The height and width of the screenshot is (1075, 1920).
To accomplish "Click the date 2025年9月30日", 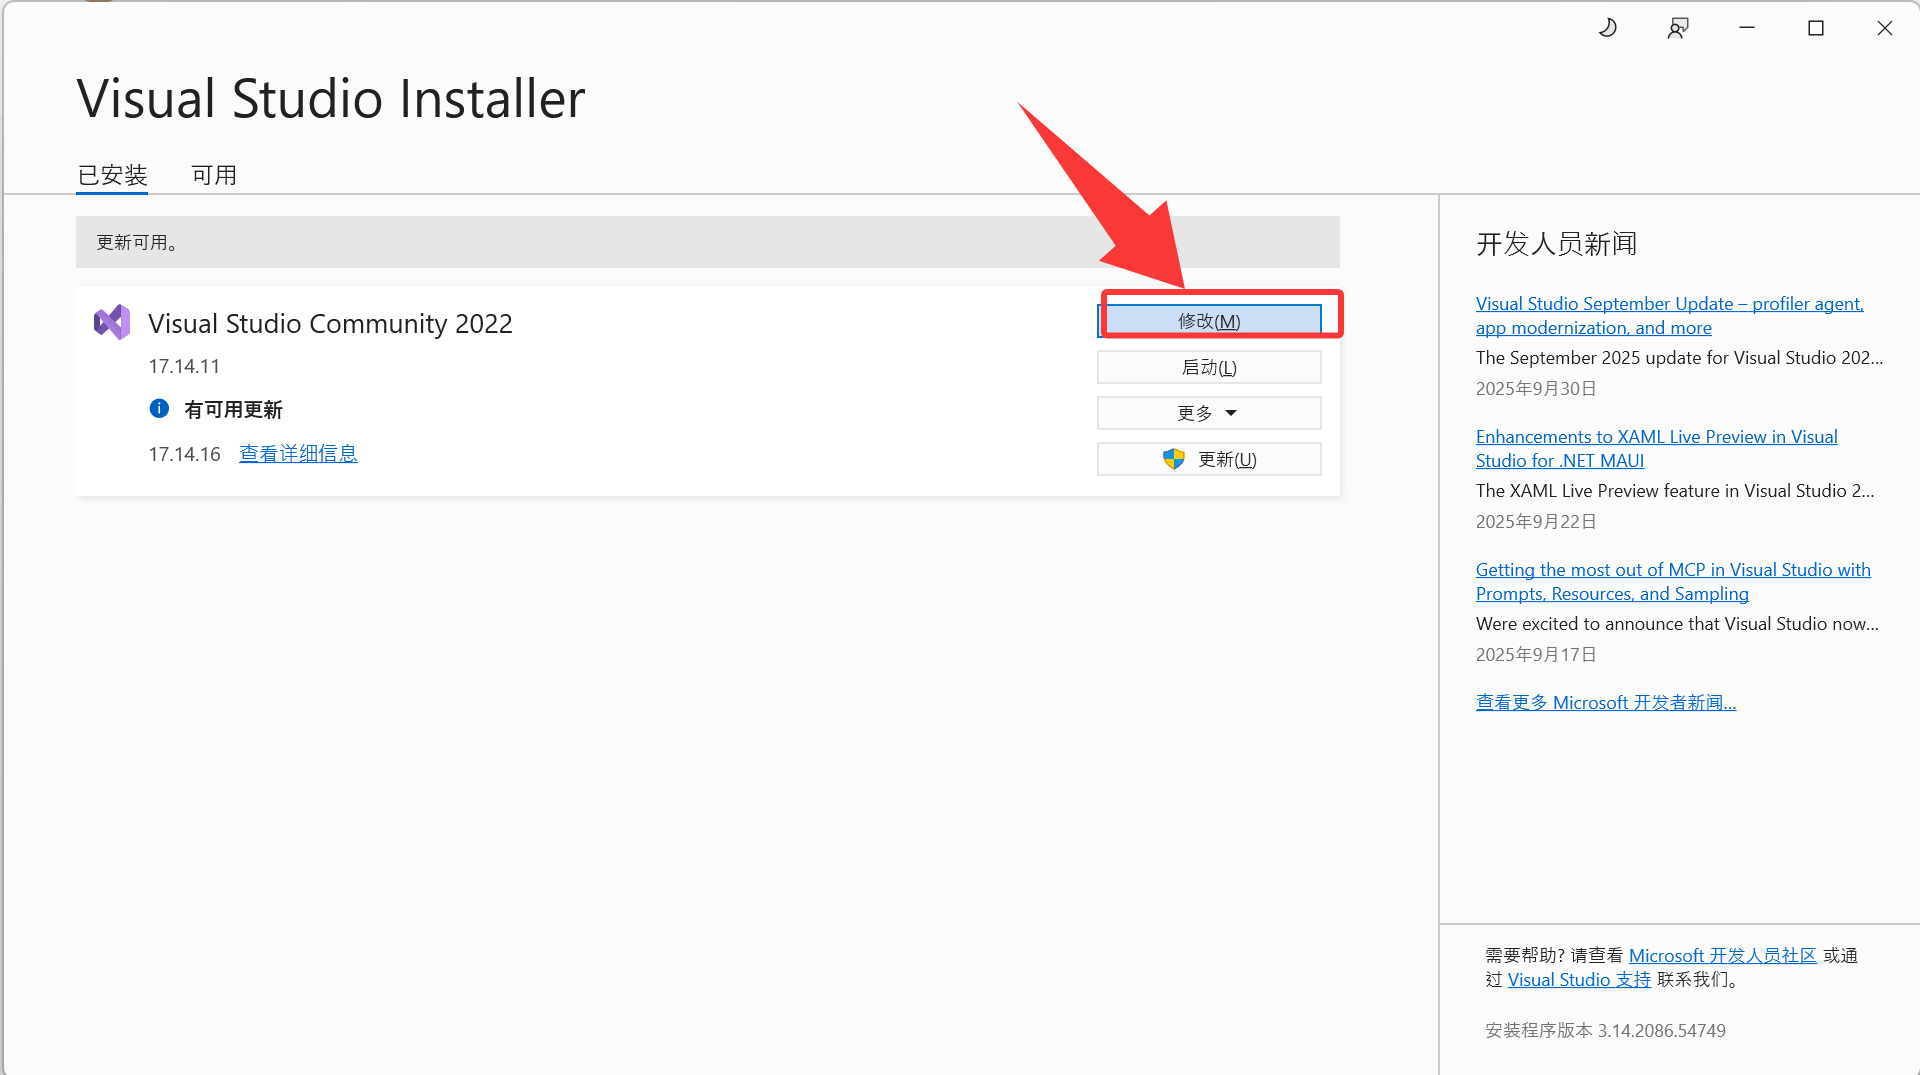I will click(x=1536, y=389).
